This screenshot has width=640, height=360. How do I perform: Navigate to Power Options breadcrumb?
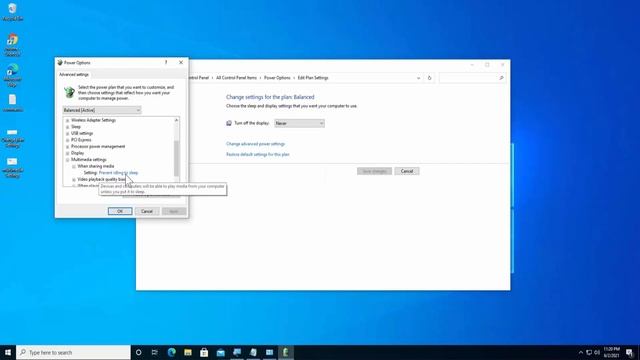[277, 78]
